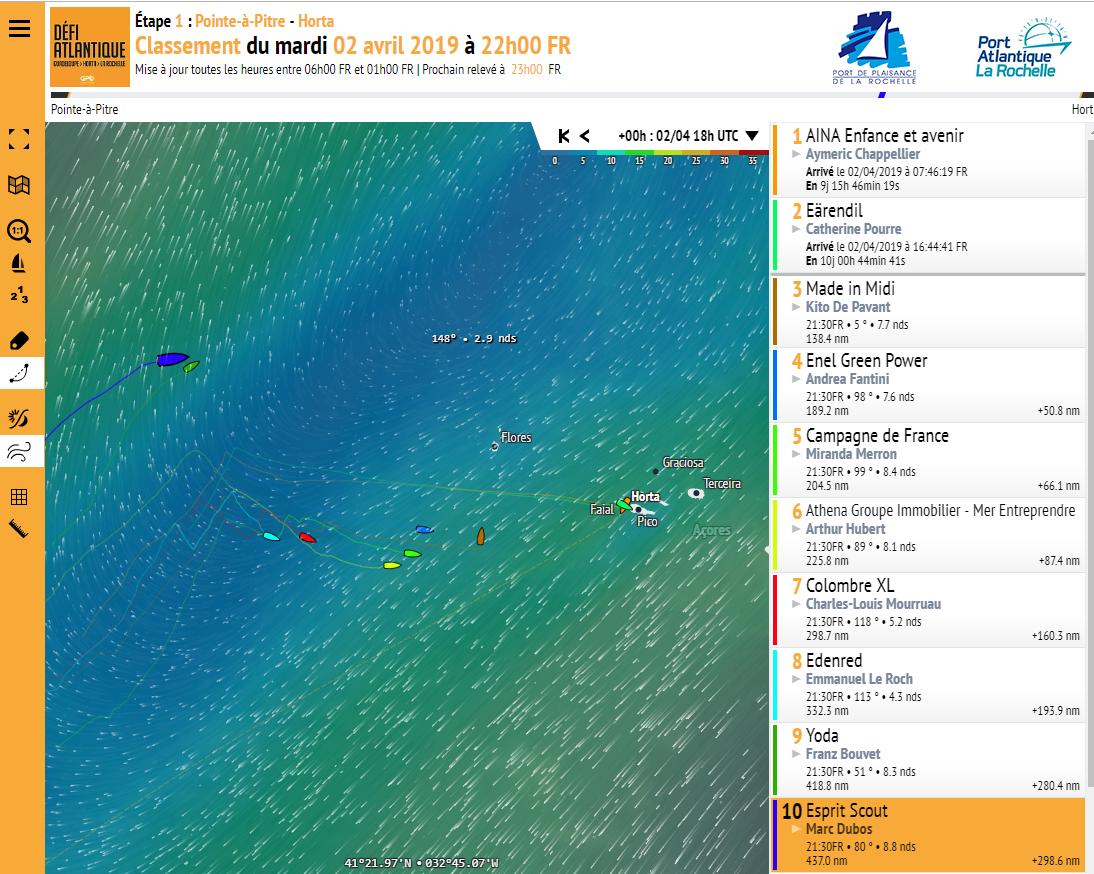Click Emmanuel Le Roch skipper name
The image size is (1094, 874).
click(859, 679)
